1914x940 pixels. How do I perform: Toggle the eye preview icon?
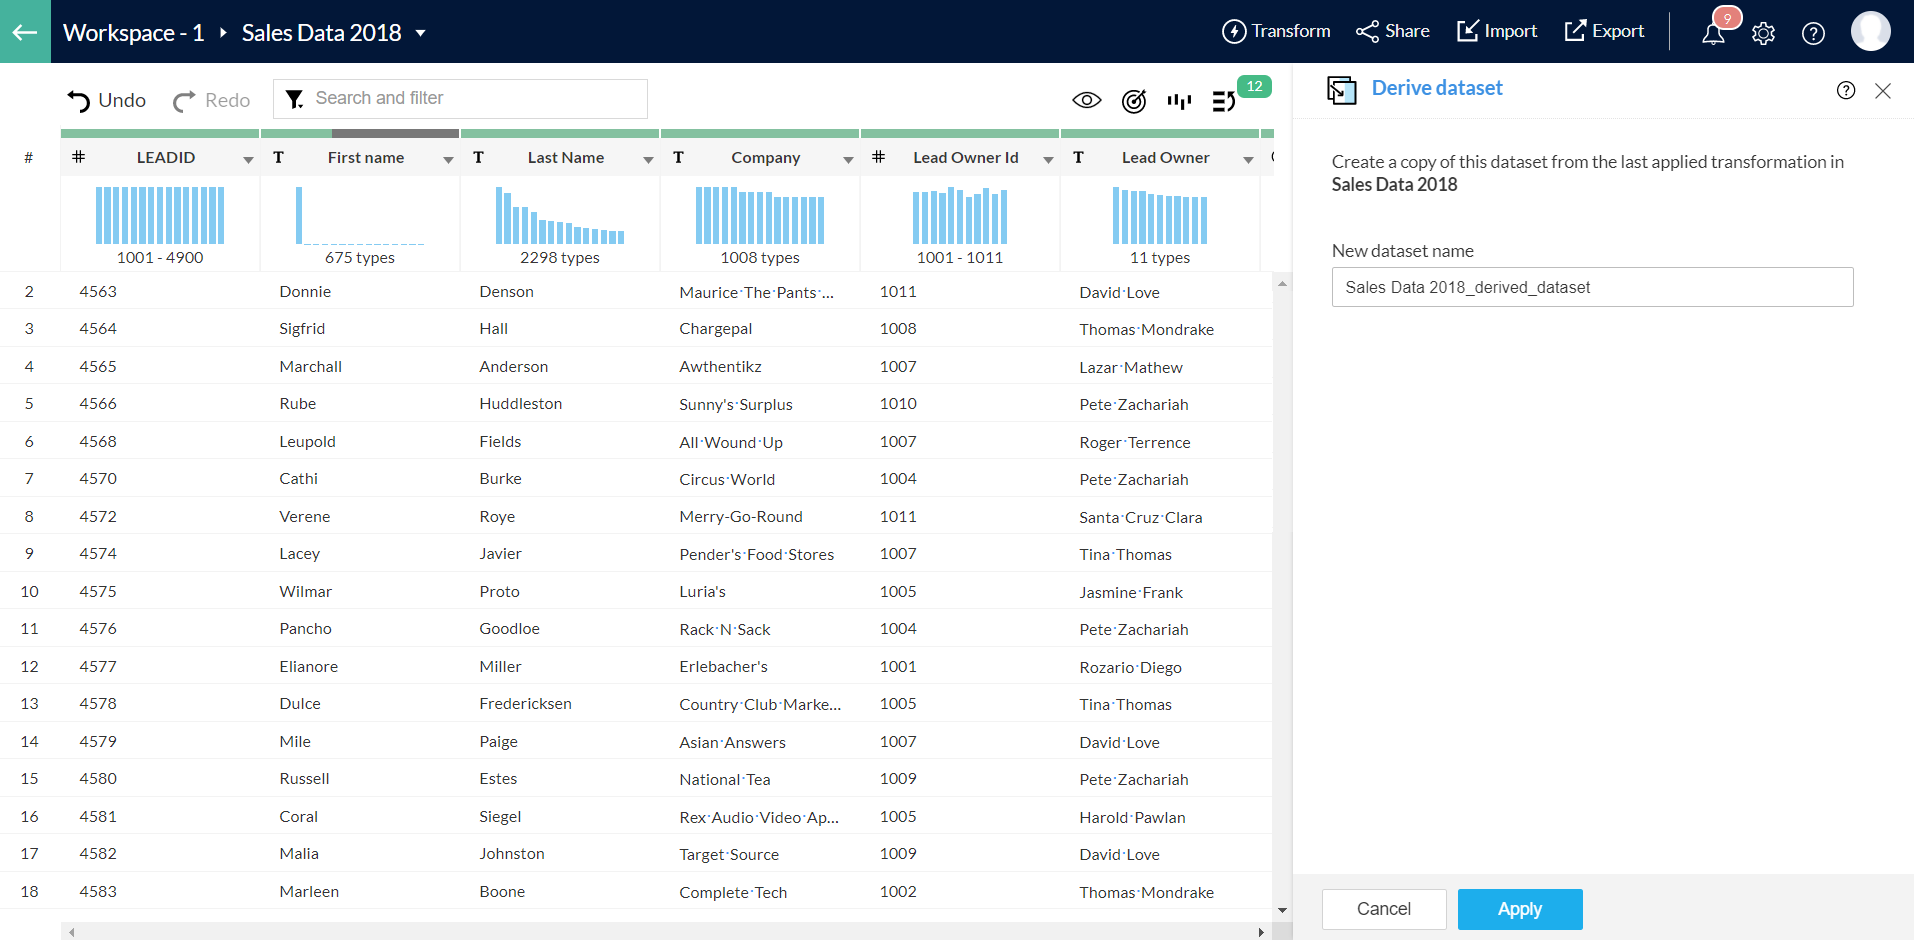pyautogui.click(x=1087, y=101)
